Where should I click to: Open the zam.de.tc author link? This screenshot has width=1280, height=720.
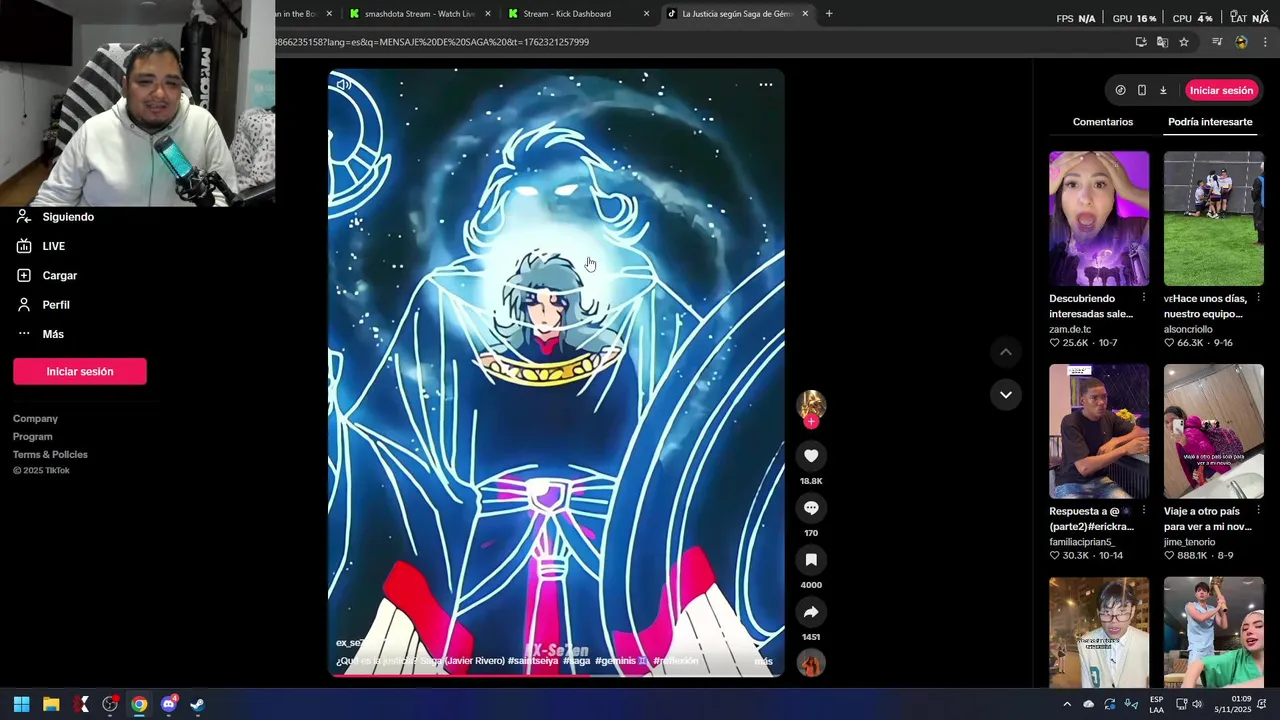(1070, 329)
